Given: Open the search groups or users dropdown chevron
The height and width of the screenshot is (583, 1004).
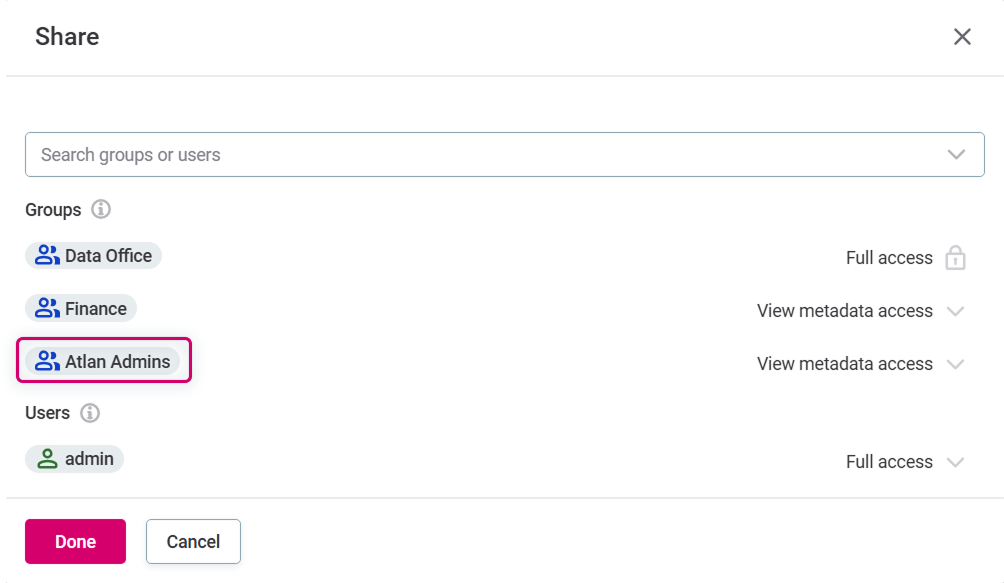Looking at the screenshot, I should (956, 154).
